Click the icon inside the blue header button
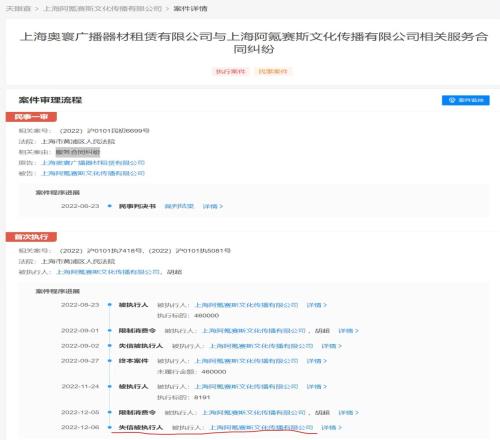 tap(452, 100)
